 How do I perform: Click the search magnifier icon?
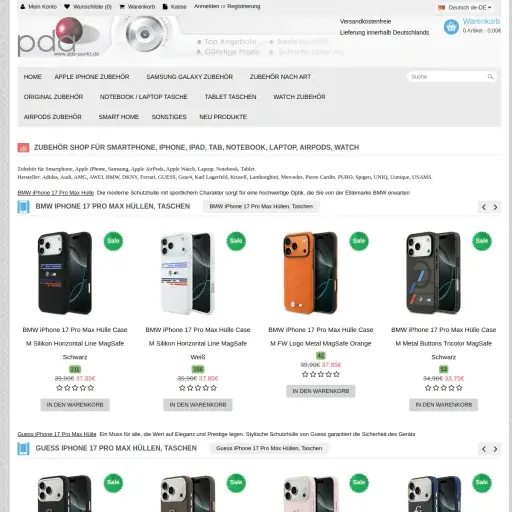[x=490, y=77]
